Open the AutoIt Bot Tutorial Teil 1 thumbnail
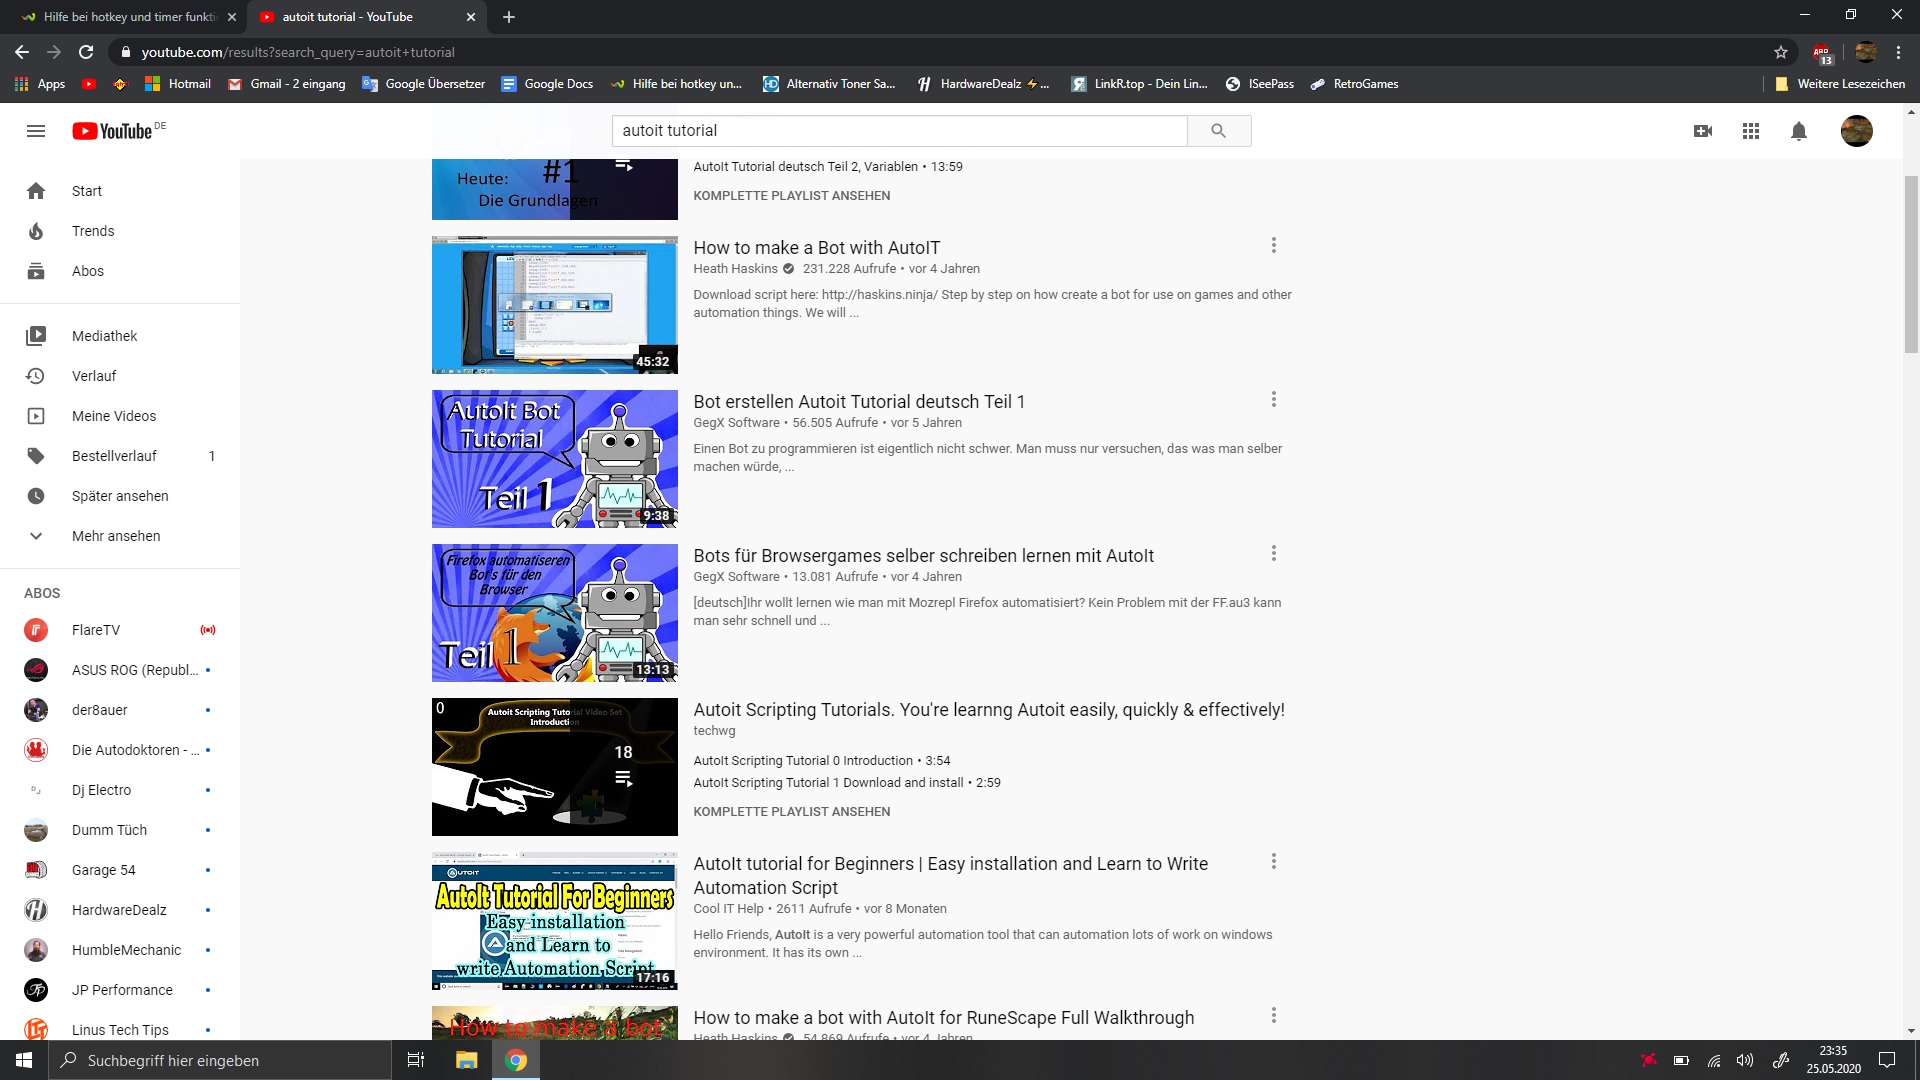 (554, 459)
